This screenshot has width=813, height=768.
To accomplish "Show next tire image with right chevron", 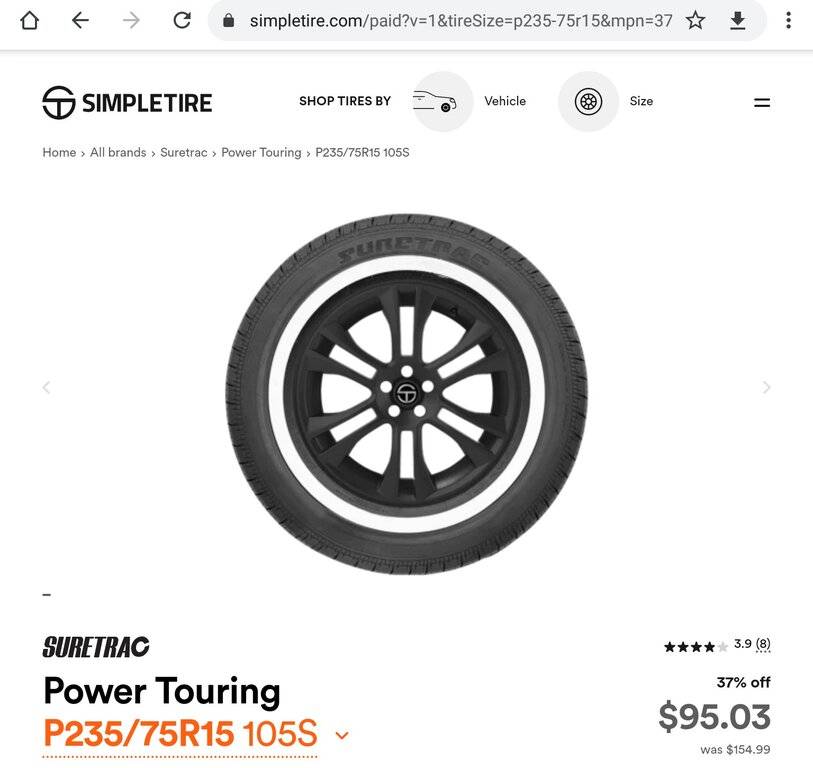I will click(x=766, y=387).
